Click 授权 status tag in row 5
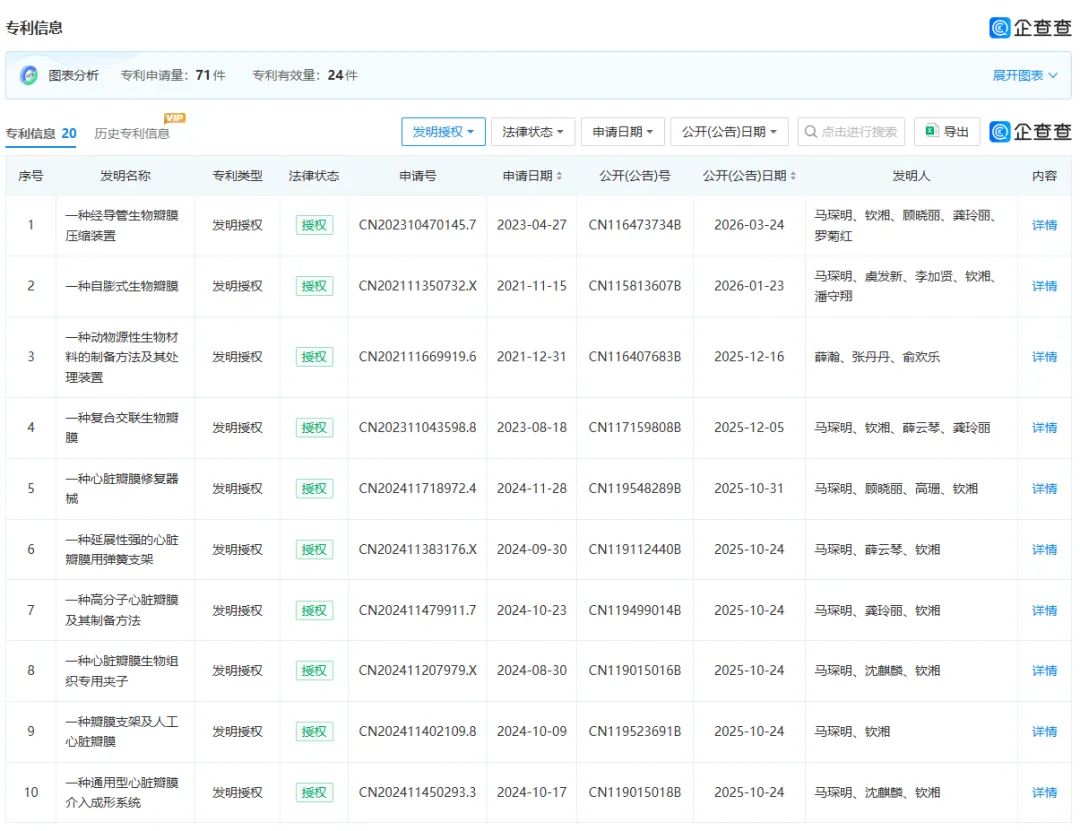Viewport: 1080px width, 831px height. tap(314, 489)
